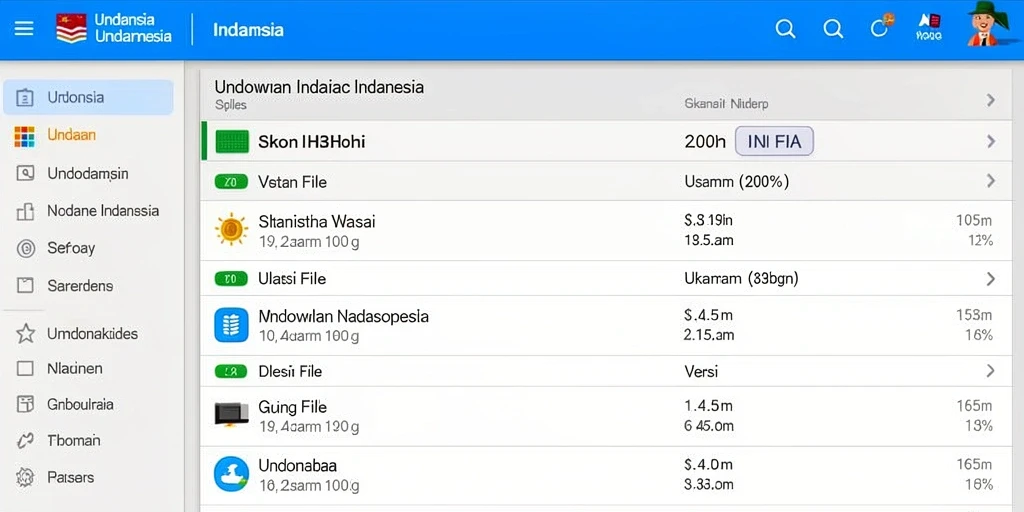
Task: Click the Guing File entry name
Action: click(293, 408)
